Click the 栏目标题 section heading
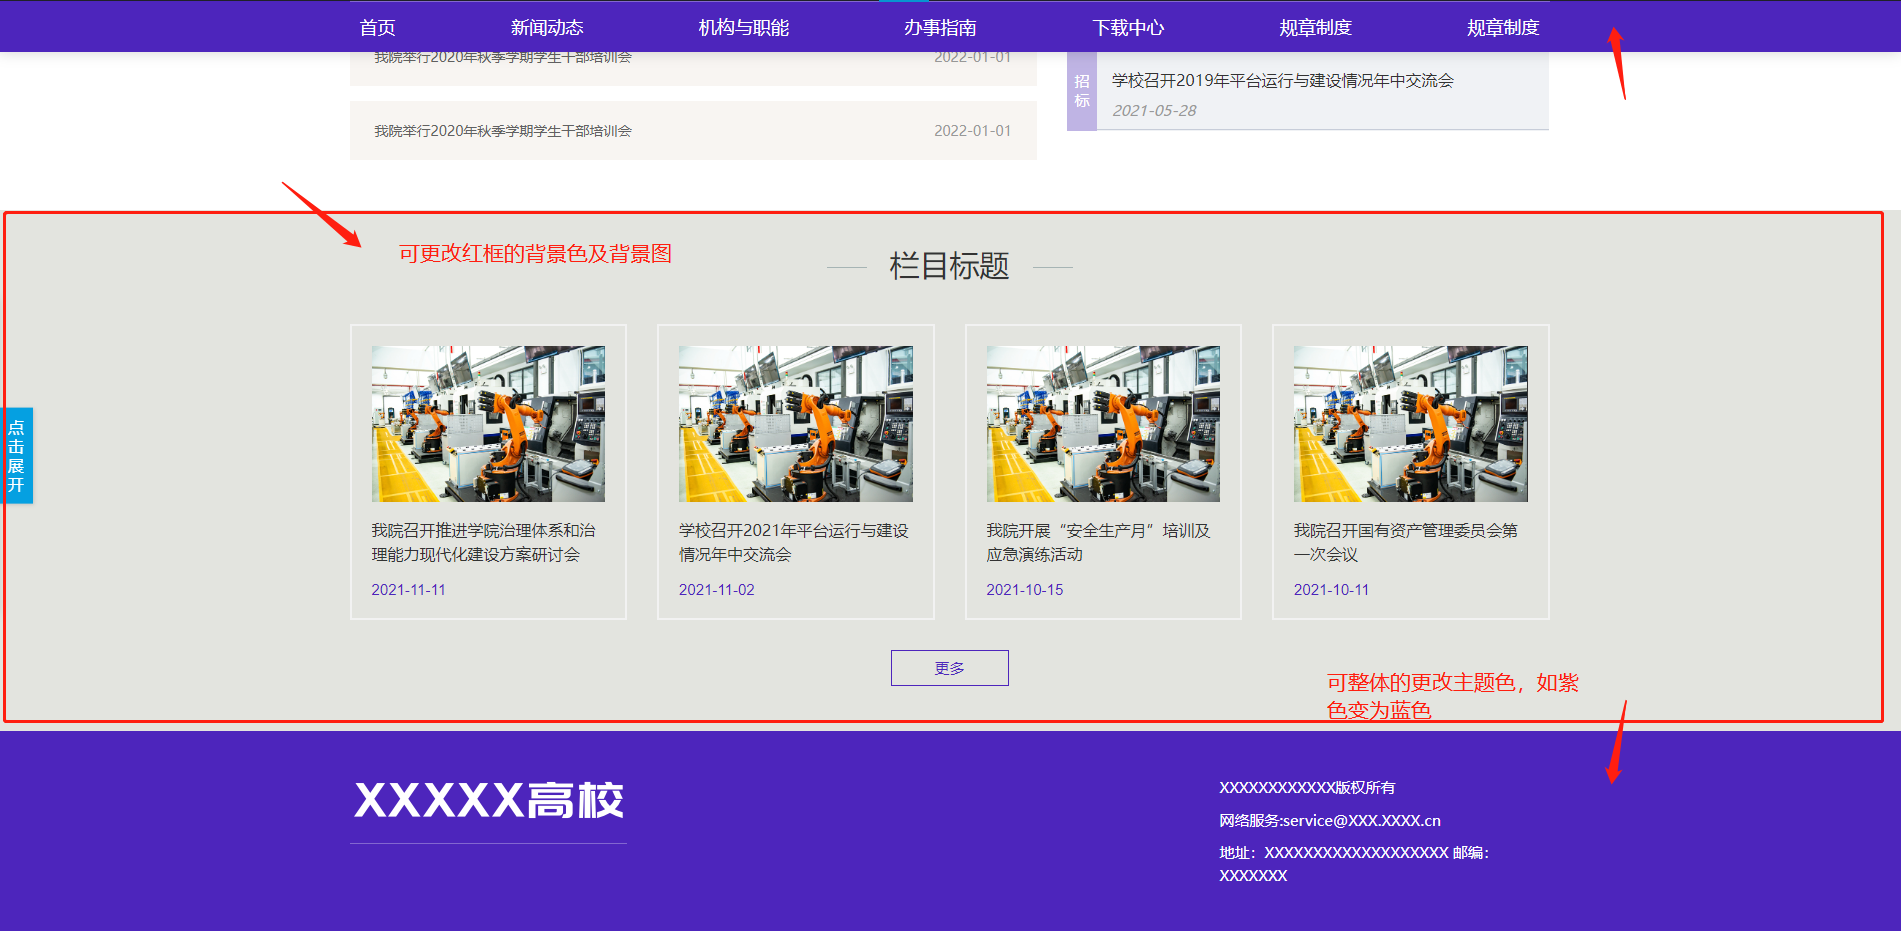1901x933 pixels. [949, 266]
